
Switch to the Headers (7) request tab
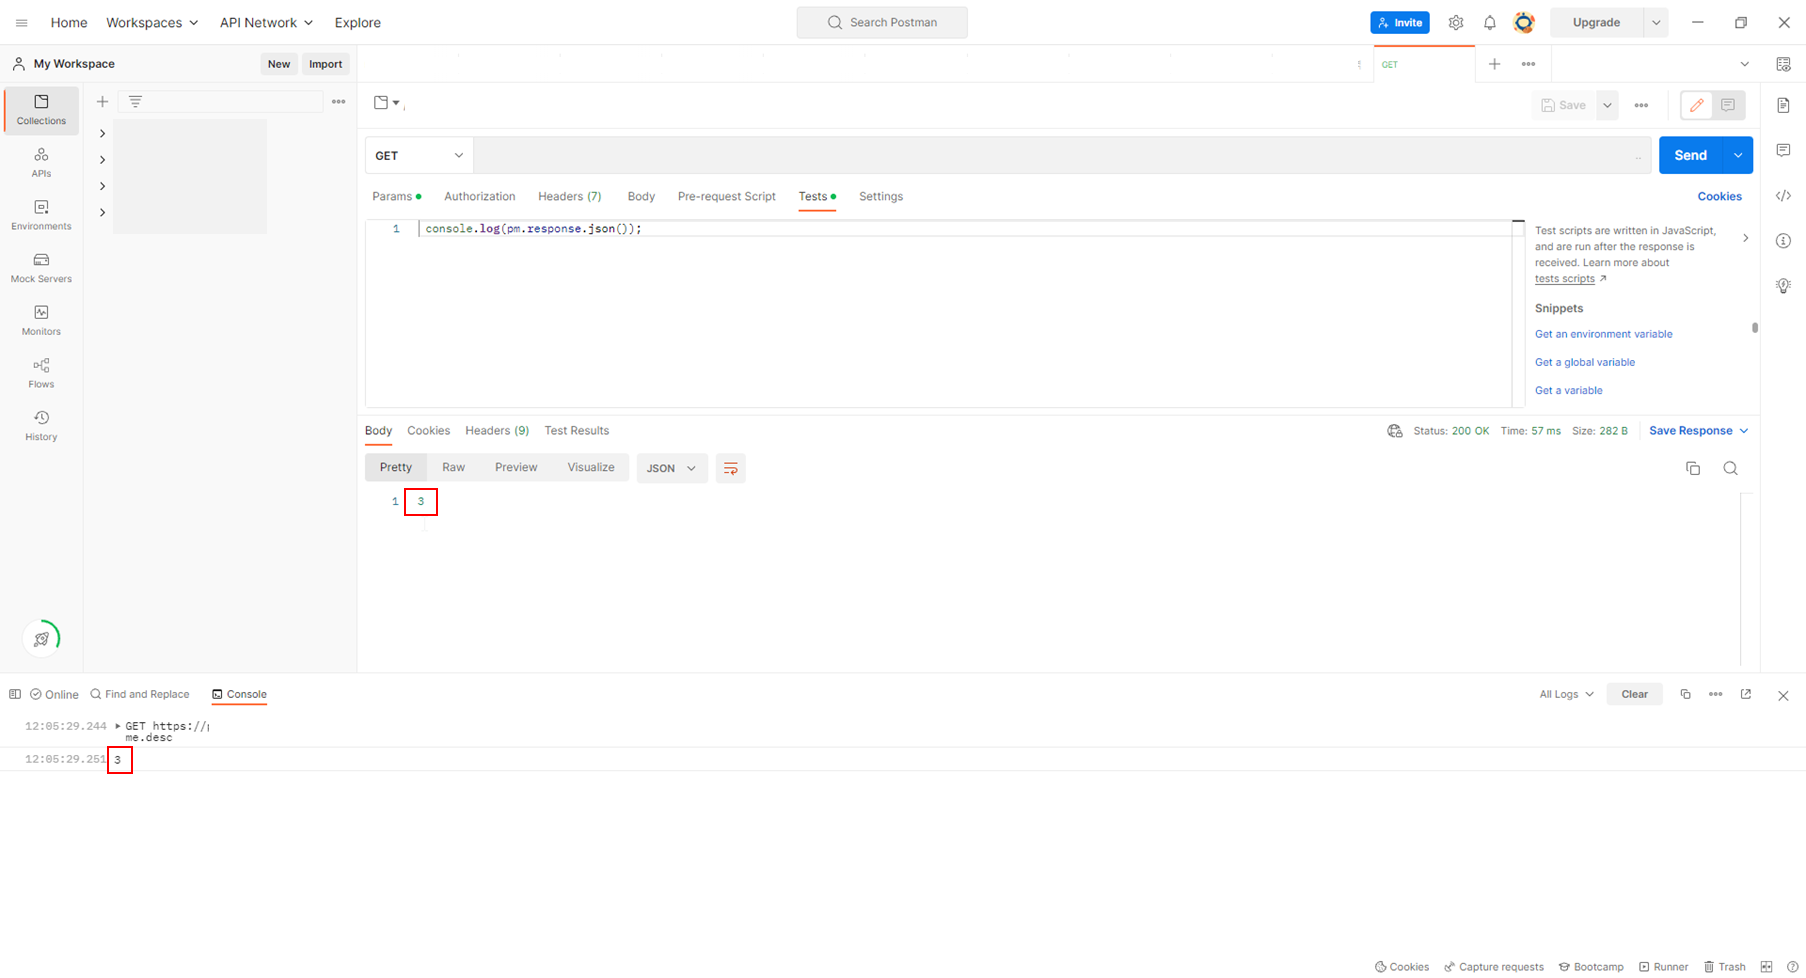[x=570, y=197]
